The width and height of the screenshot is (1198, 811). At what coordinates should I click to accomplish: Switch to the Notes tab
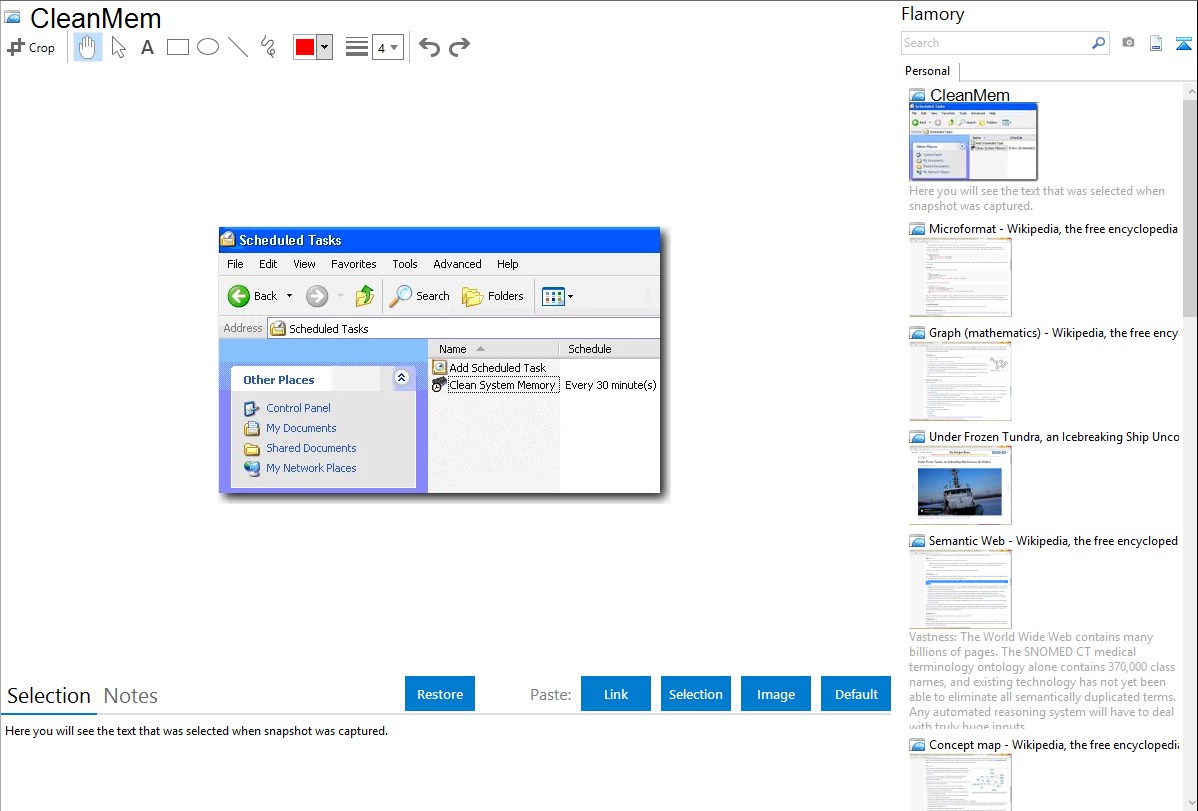pos(131,696)
